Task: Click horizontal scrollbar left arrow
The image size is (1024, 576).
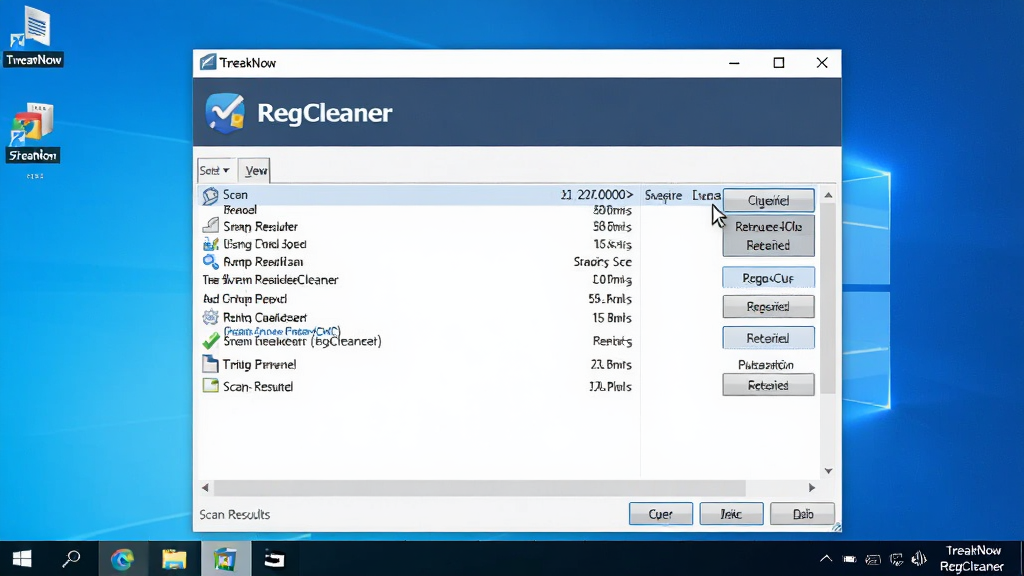Action: coord(205,487)
